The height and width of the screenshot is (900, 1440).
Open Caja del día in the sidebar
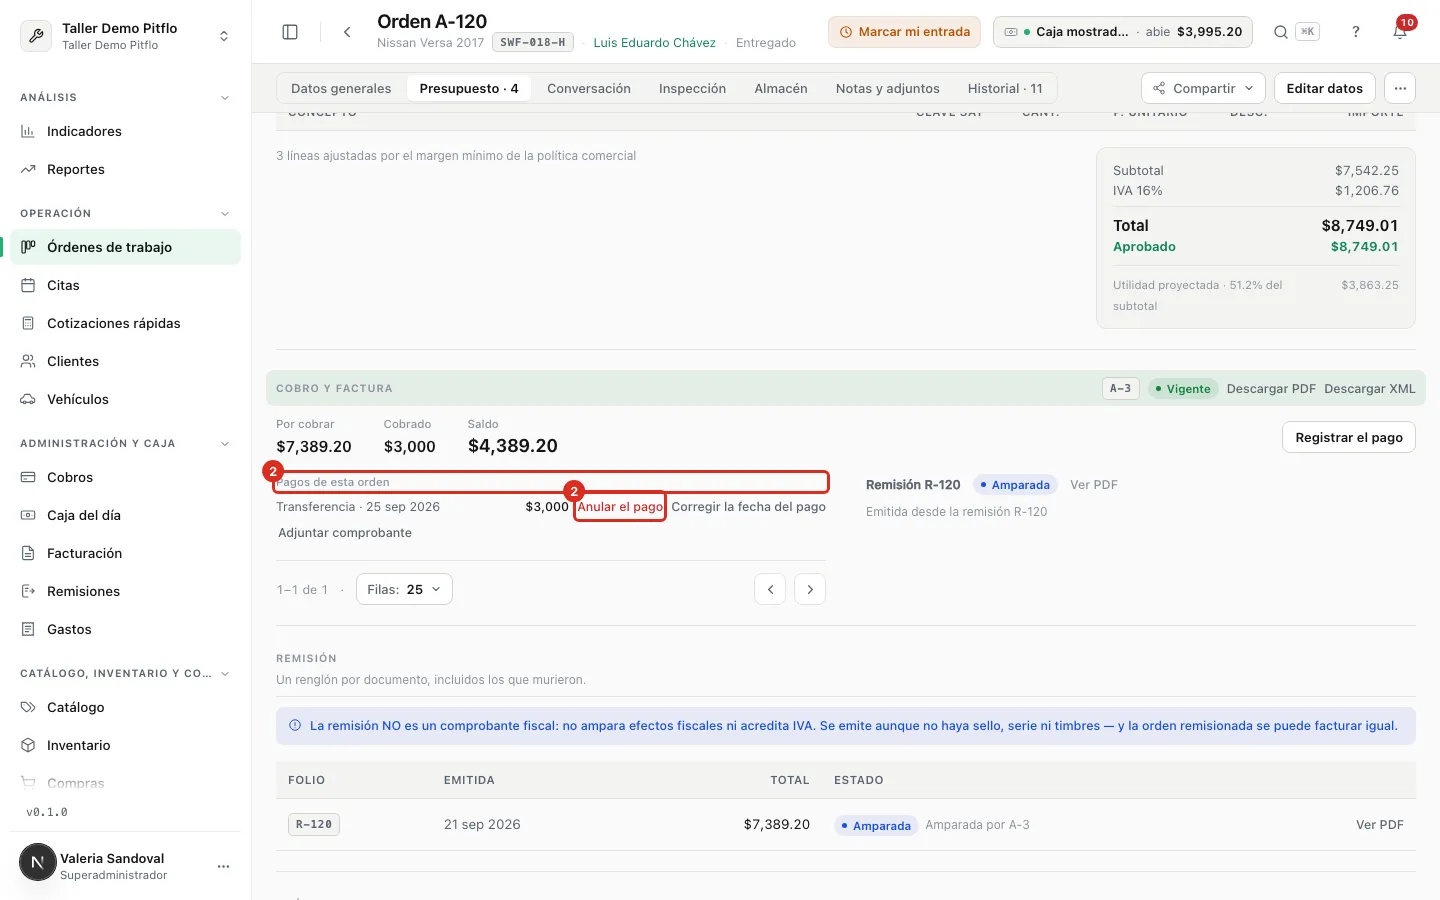pos(126,515)
